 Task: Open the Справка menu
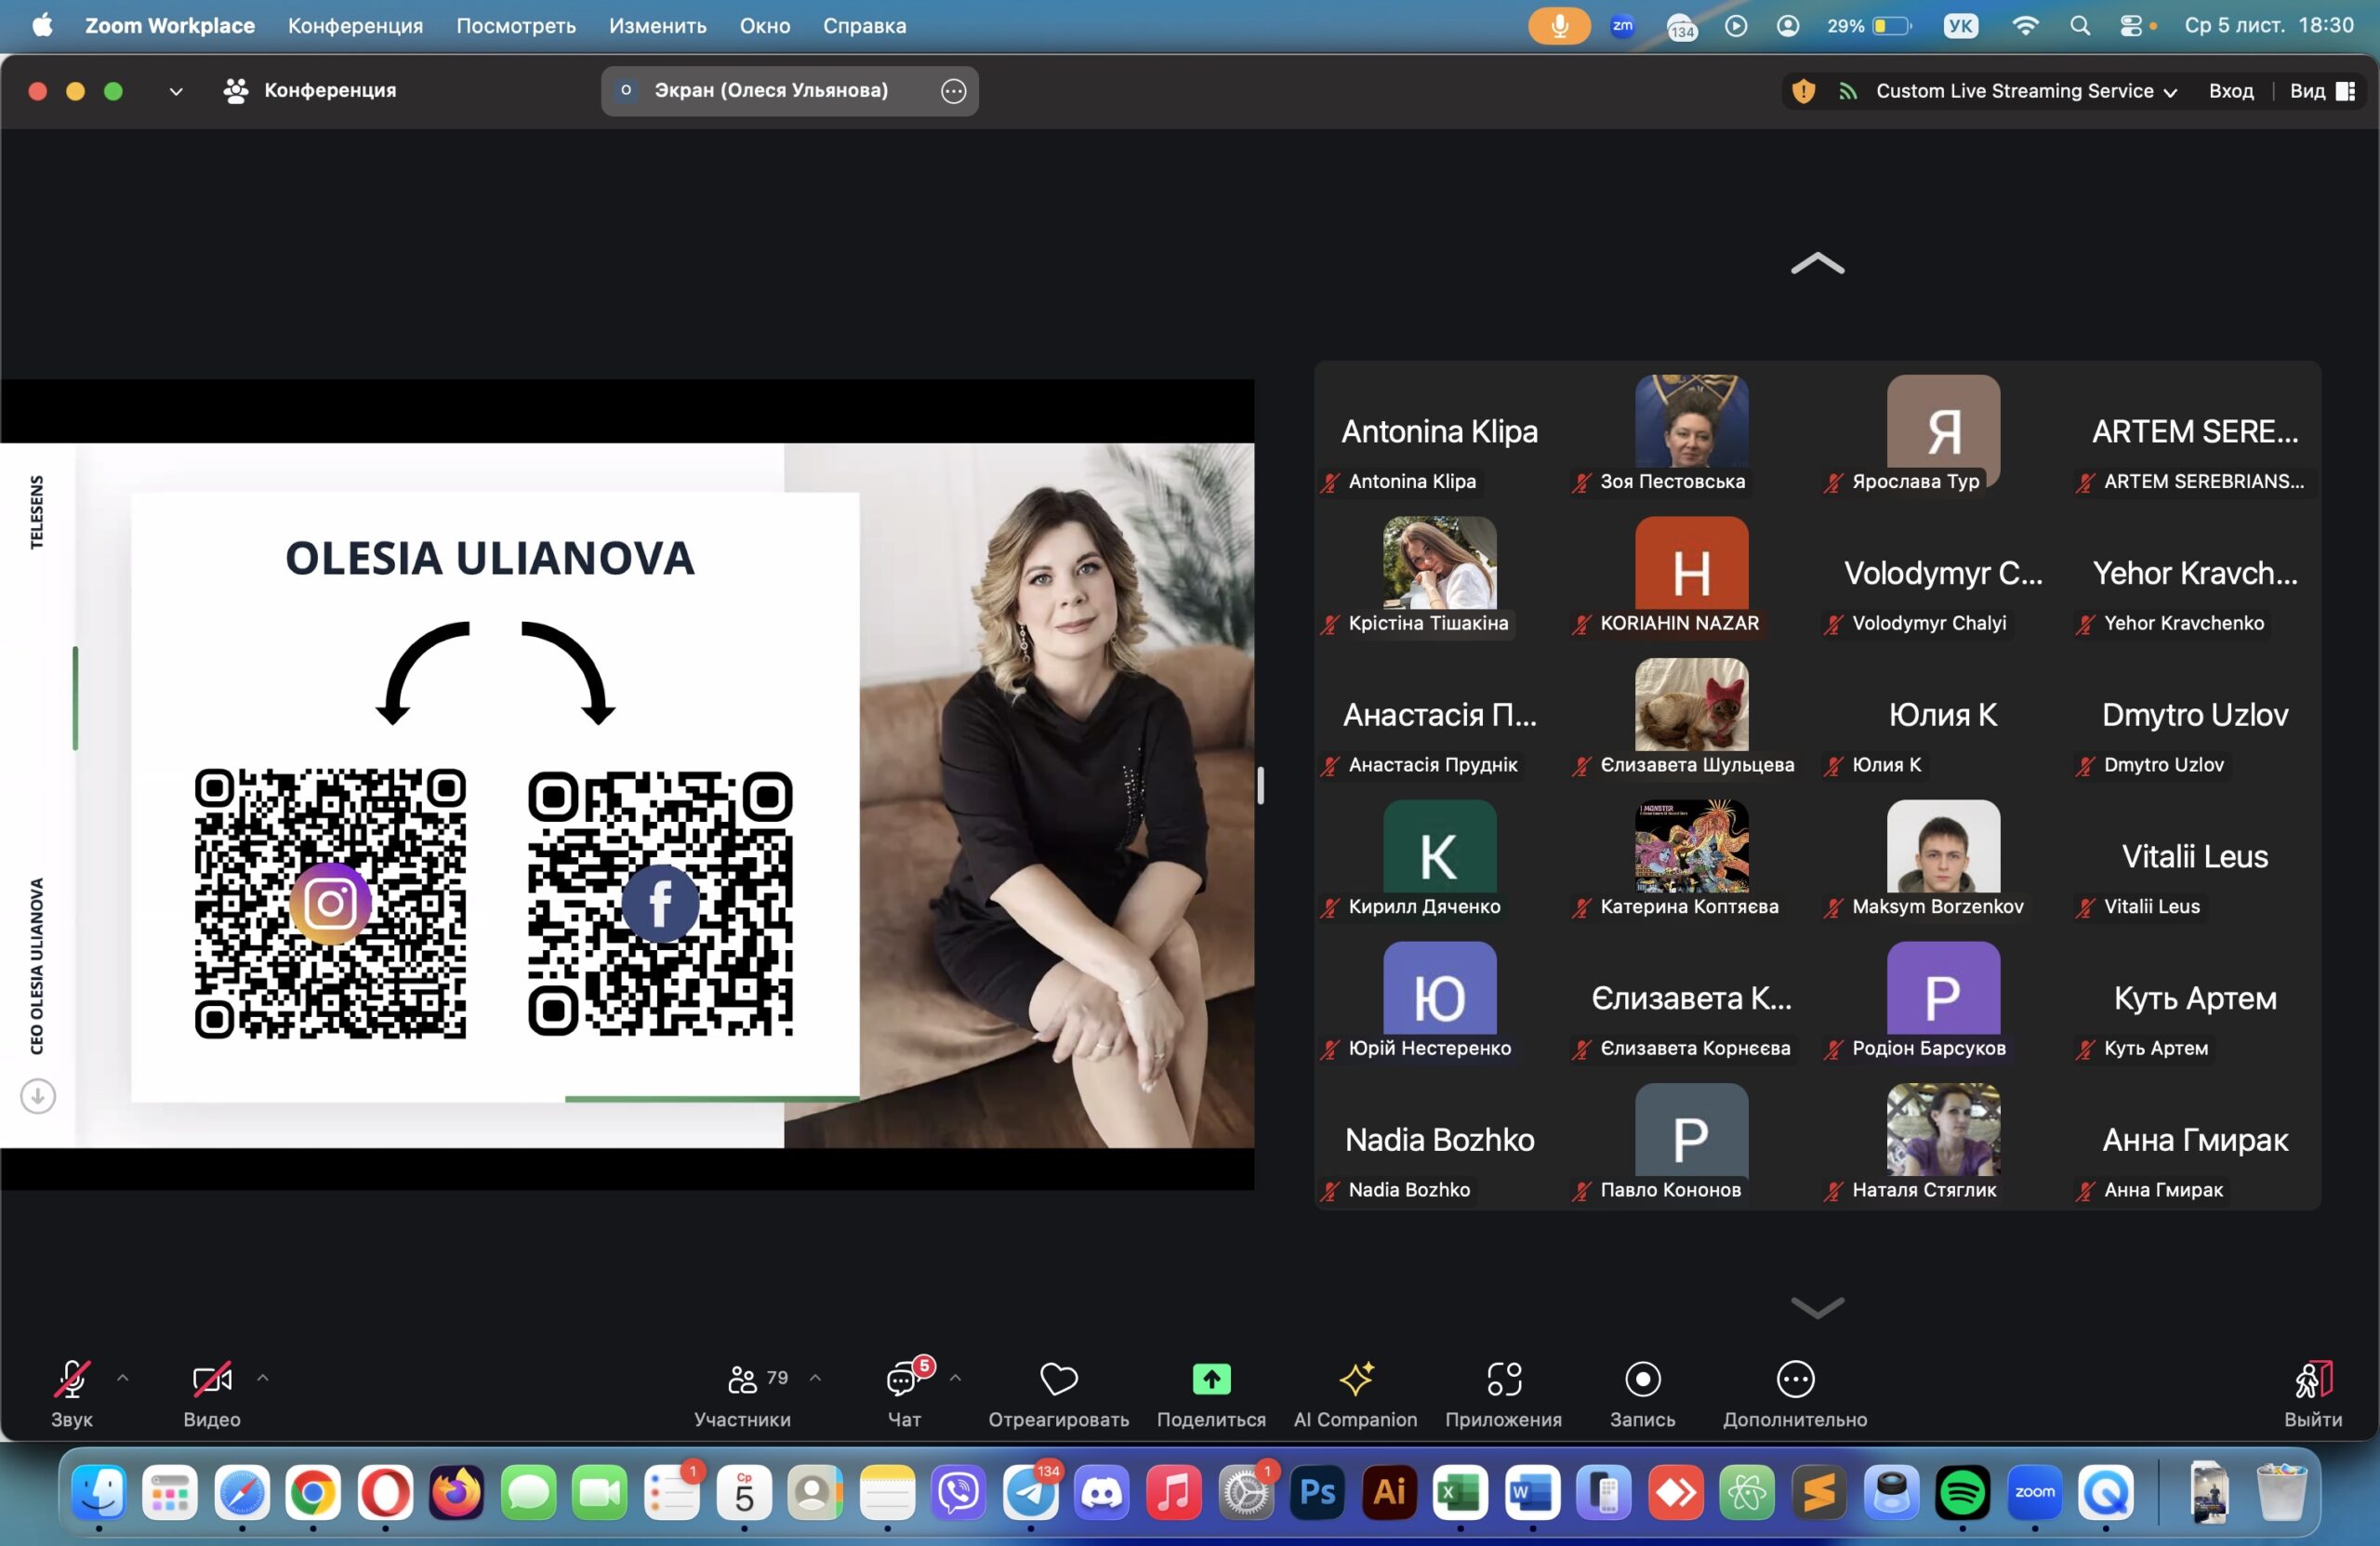pyautogui.click(x=864, y=26)
